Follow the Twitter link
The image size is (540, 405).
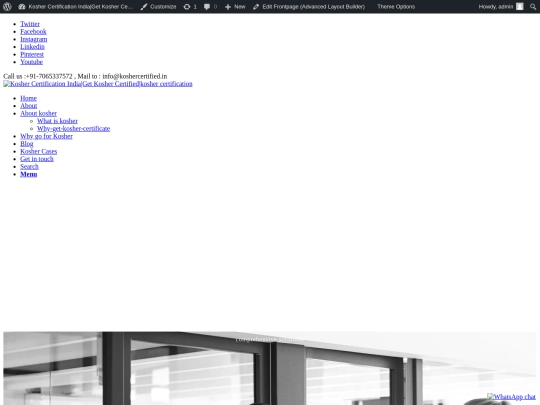click(30, 24)
